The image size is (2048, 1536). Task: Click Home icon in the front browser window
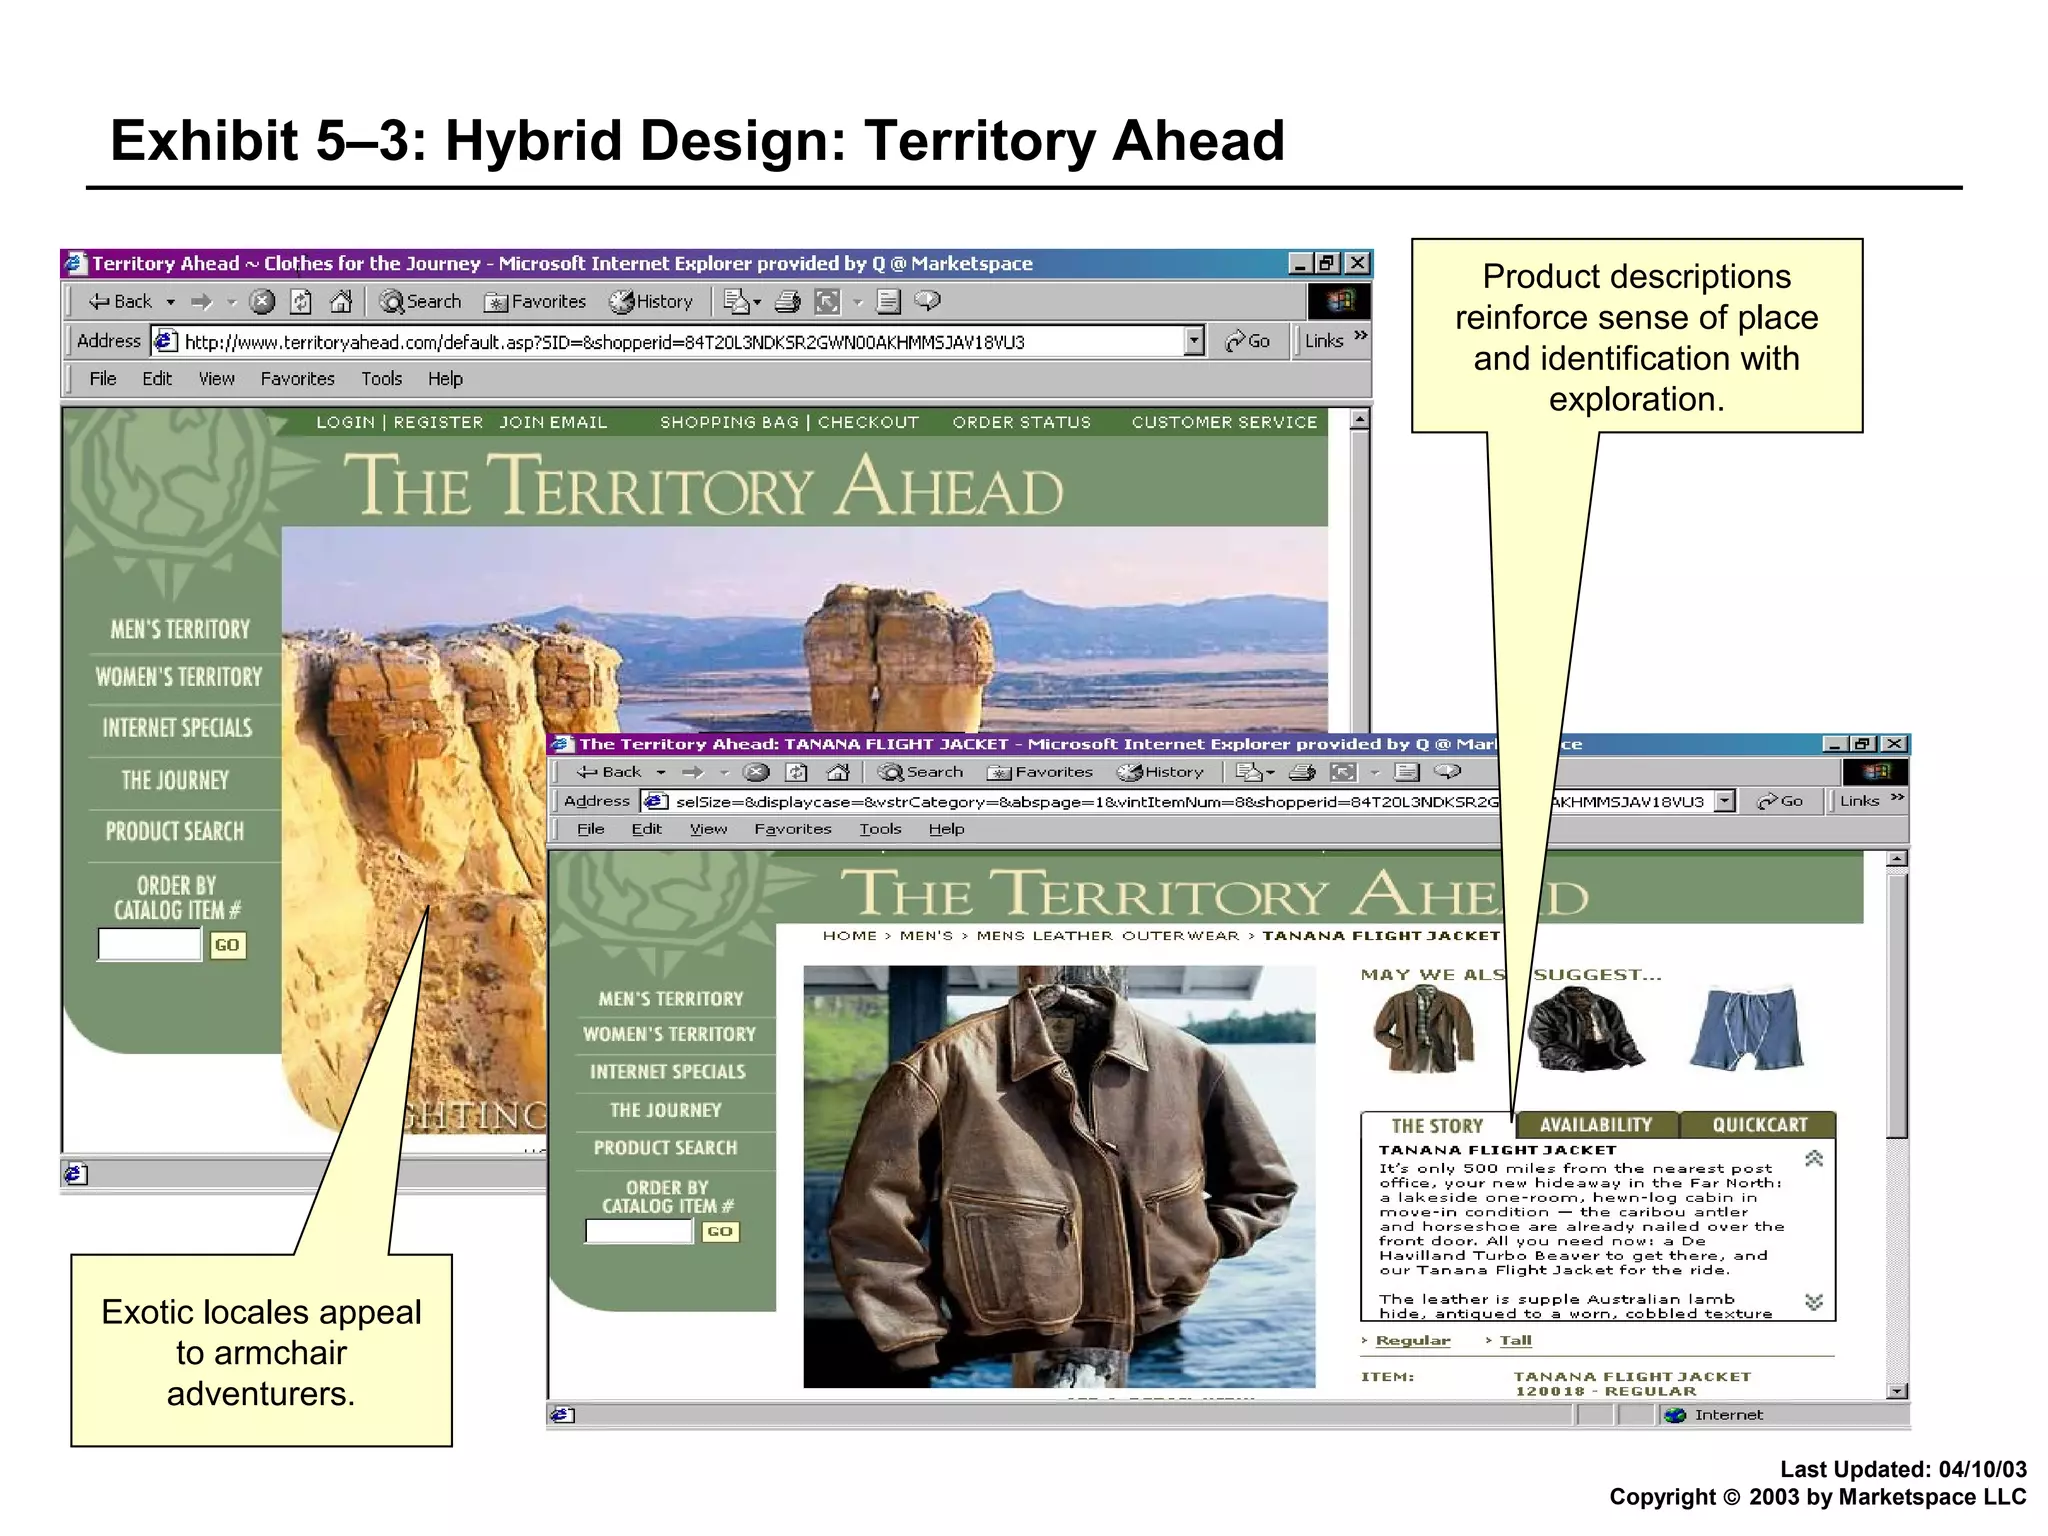tap(838, 772)
